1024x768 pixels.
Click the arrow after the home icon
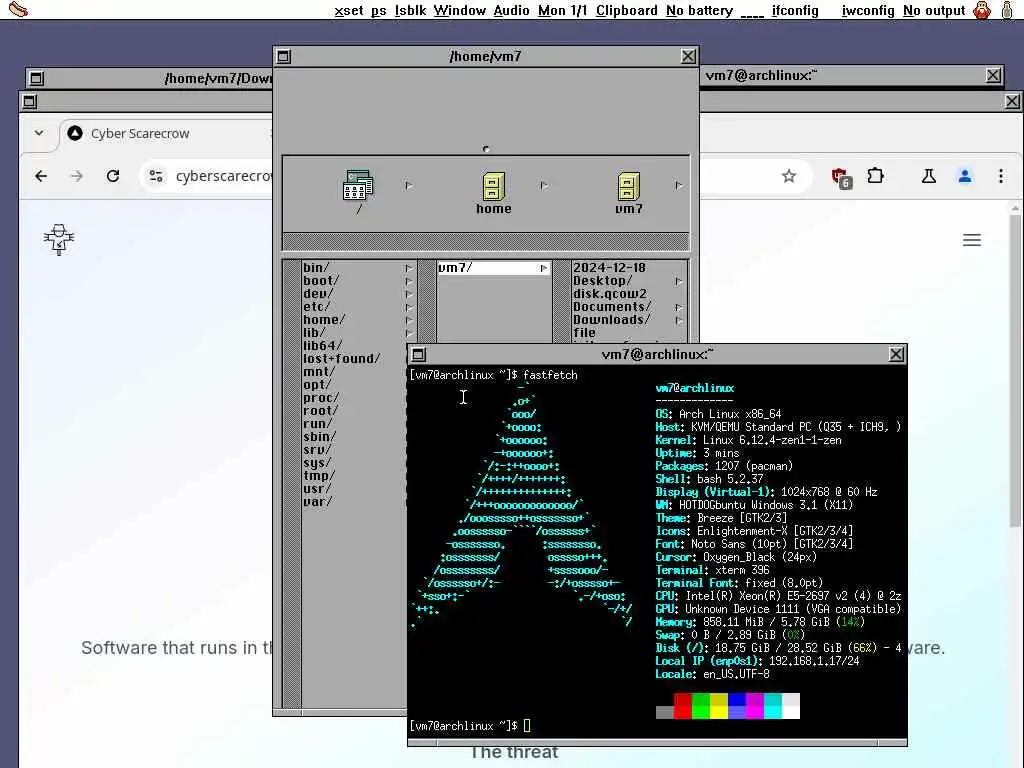[x=544, y=185]
